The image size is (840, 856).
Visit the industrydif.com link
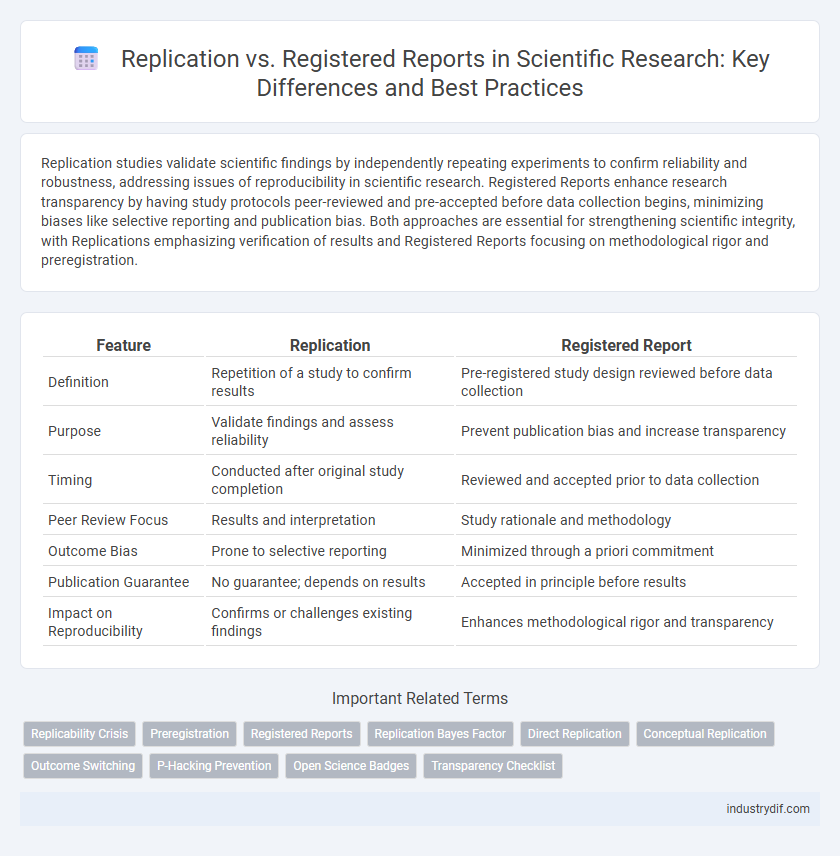coord(768,809)
